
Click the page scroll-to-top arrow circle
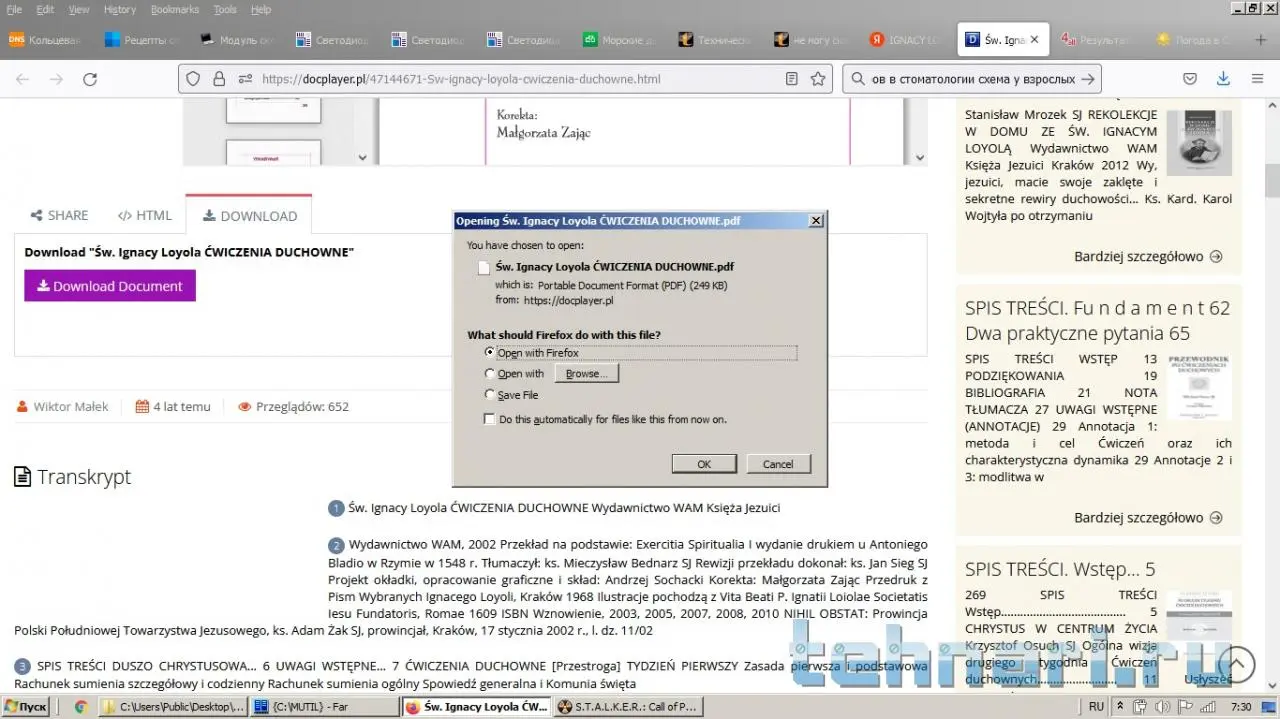point(1237,664)
